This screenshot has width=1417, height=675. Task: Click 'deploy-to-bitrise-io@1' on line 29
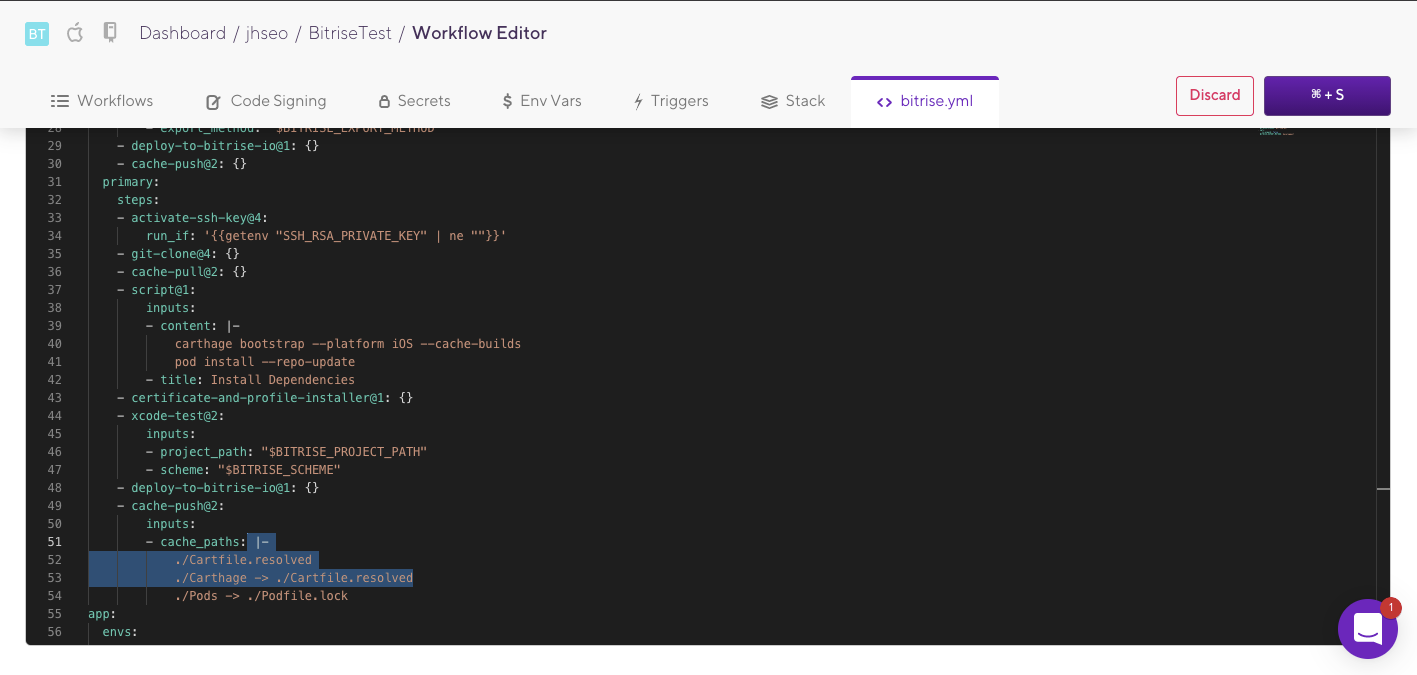(218, 146)
